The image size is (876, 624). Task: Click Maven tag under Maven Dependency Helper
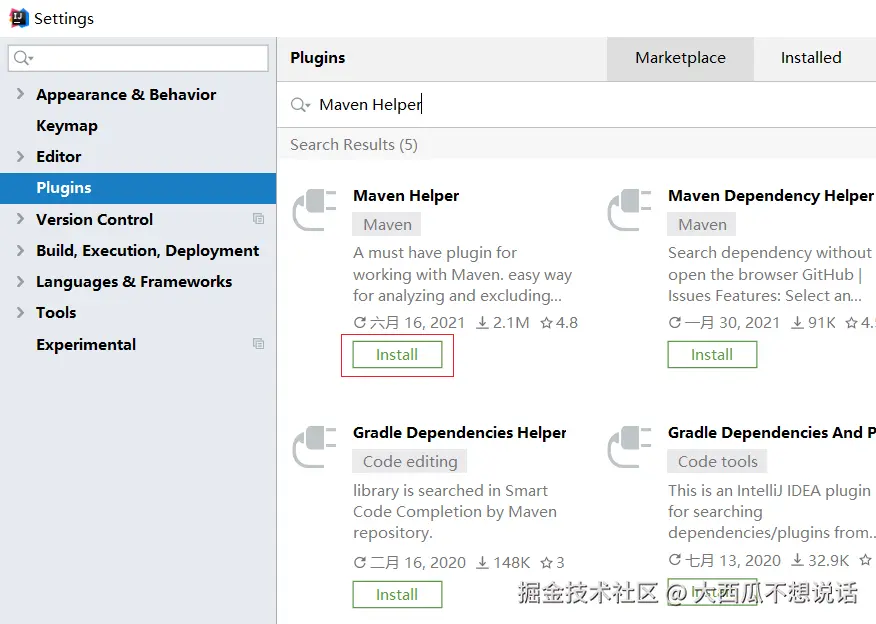(x=702, y=225)
